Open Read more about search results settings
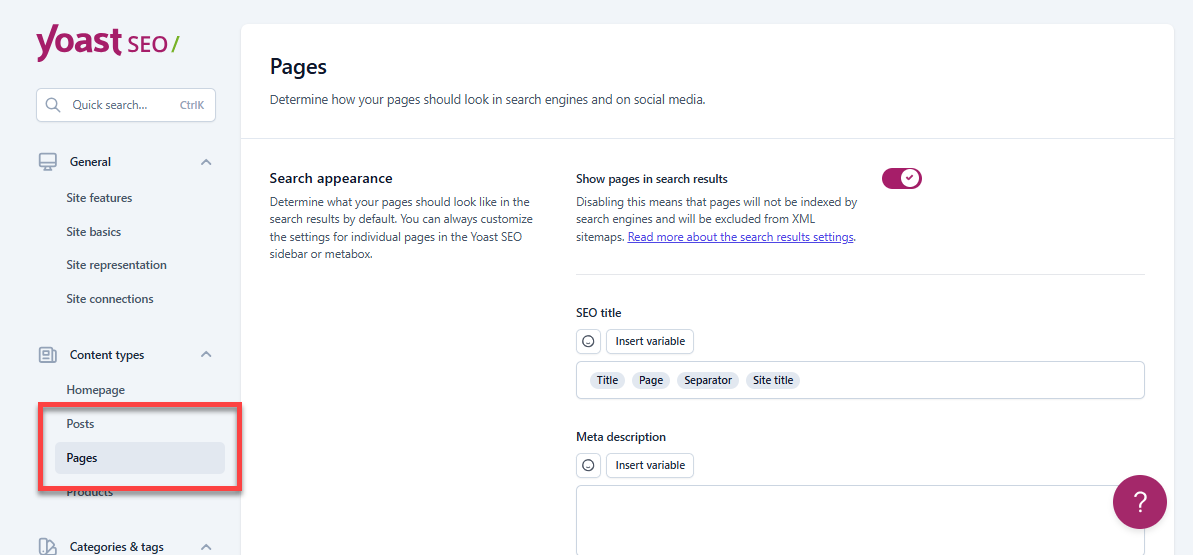The image size is (1193, 555). [740, 237]
